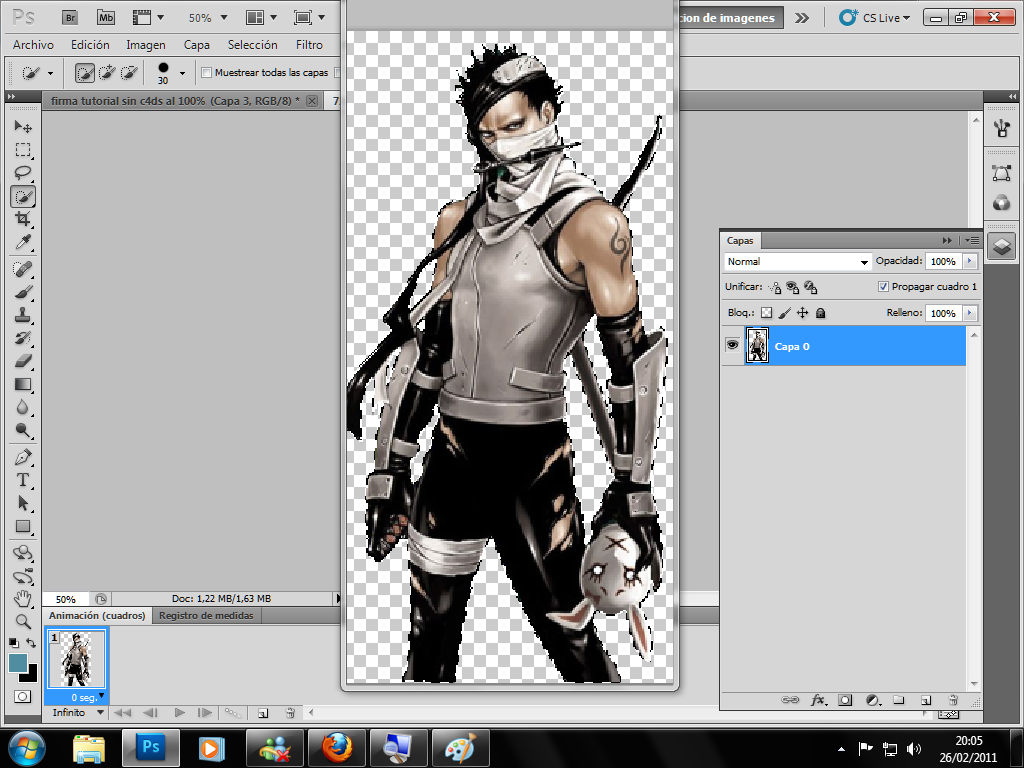
Task: Toggle lock position in Bloq. row
Action: (x=803, y=313)
